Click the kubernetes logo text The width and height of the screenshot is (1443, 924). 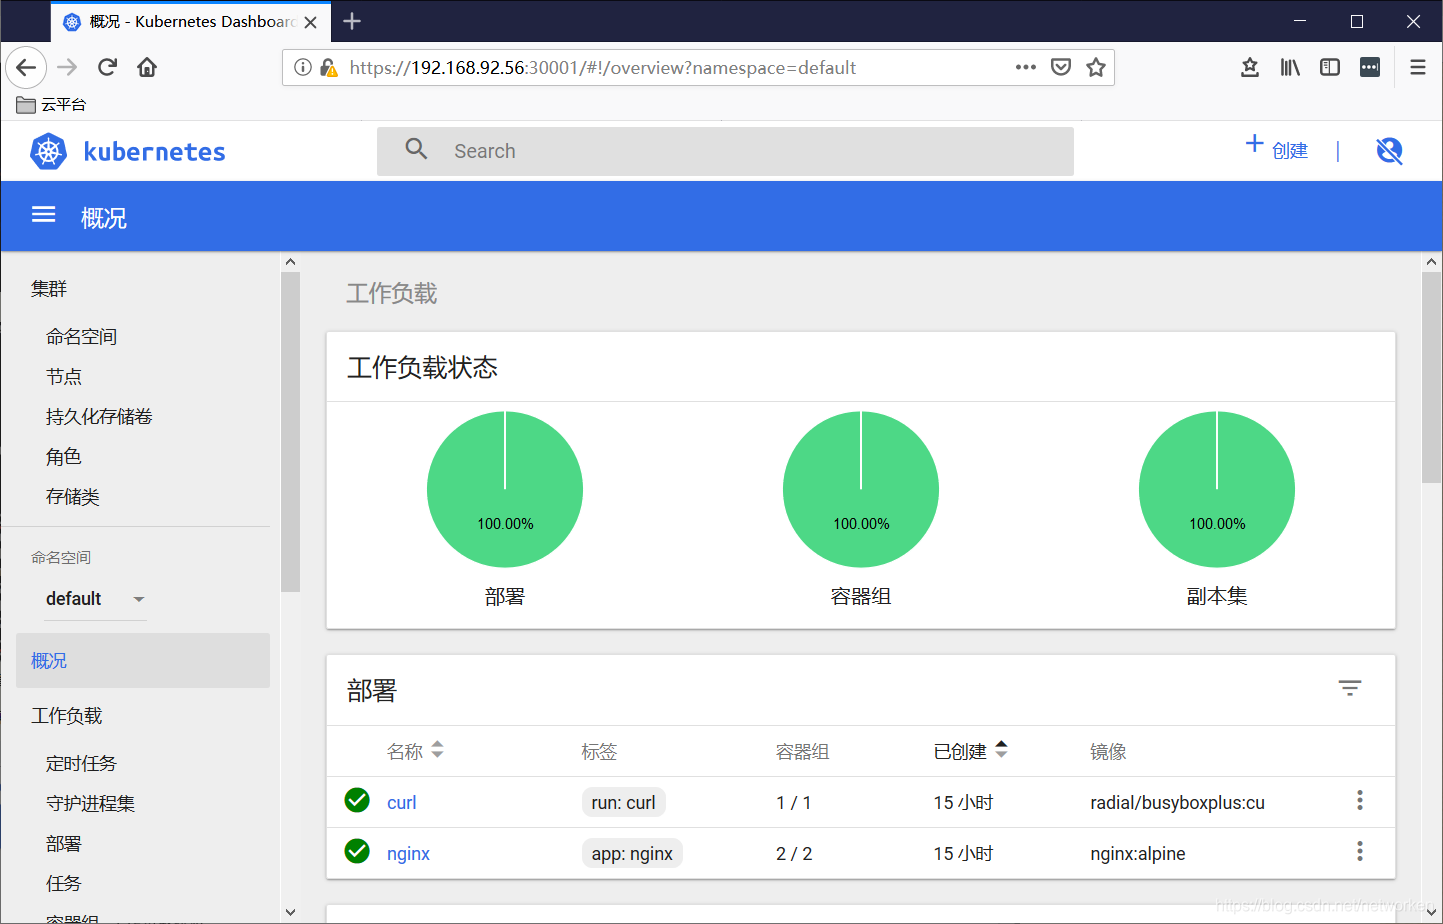[x=155, y=152]
